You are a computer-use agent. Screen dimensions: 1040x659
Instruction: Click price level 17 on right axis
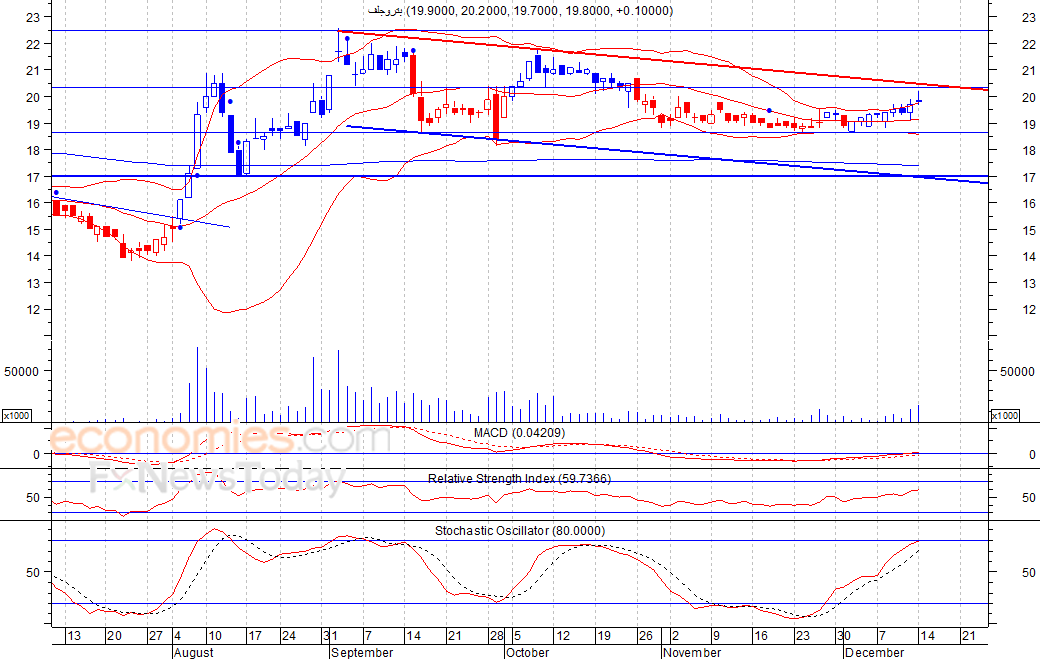tap(1029, 178)
